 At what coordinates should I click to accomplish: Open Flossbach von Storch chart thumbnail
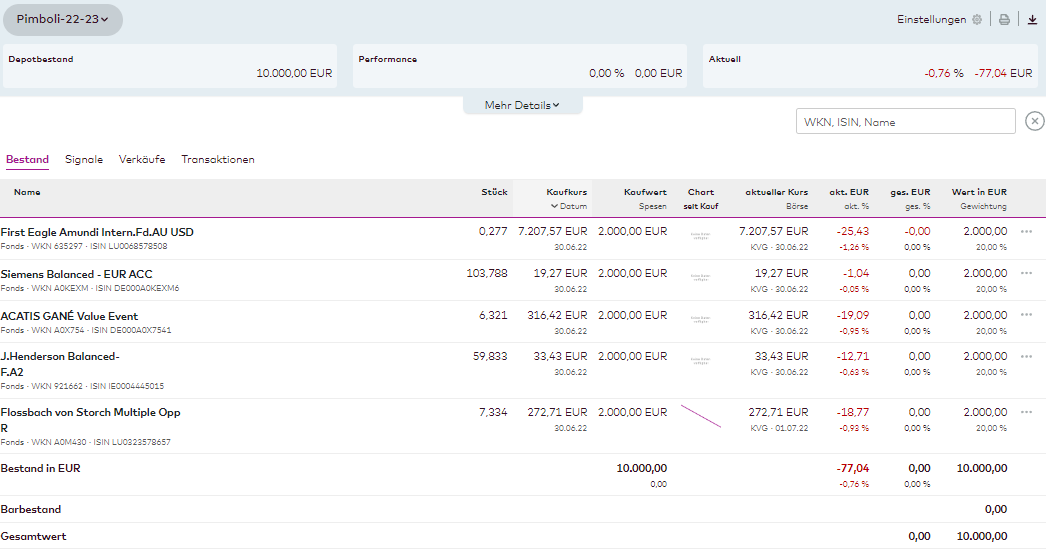tap(700, 416)
